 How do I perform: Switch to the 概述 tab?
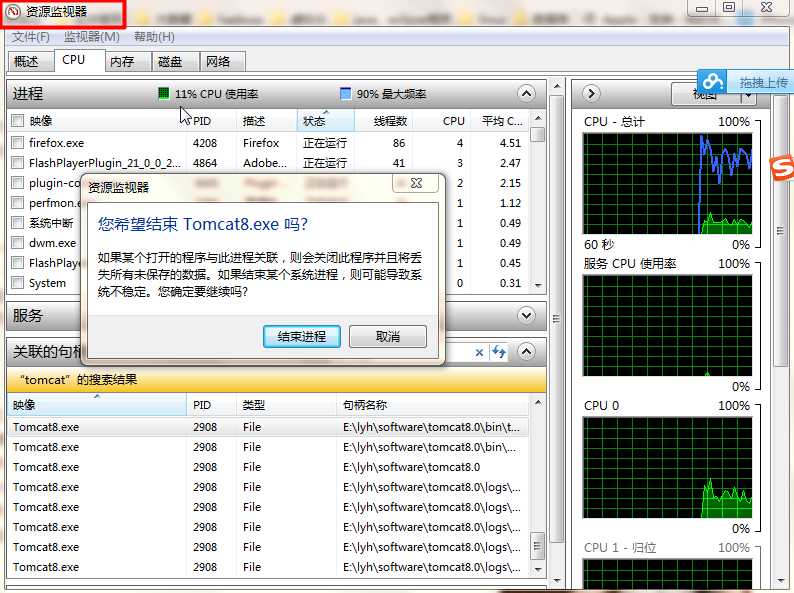[30, 61]
